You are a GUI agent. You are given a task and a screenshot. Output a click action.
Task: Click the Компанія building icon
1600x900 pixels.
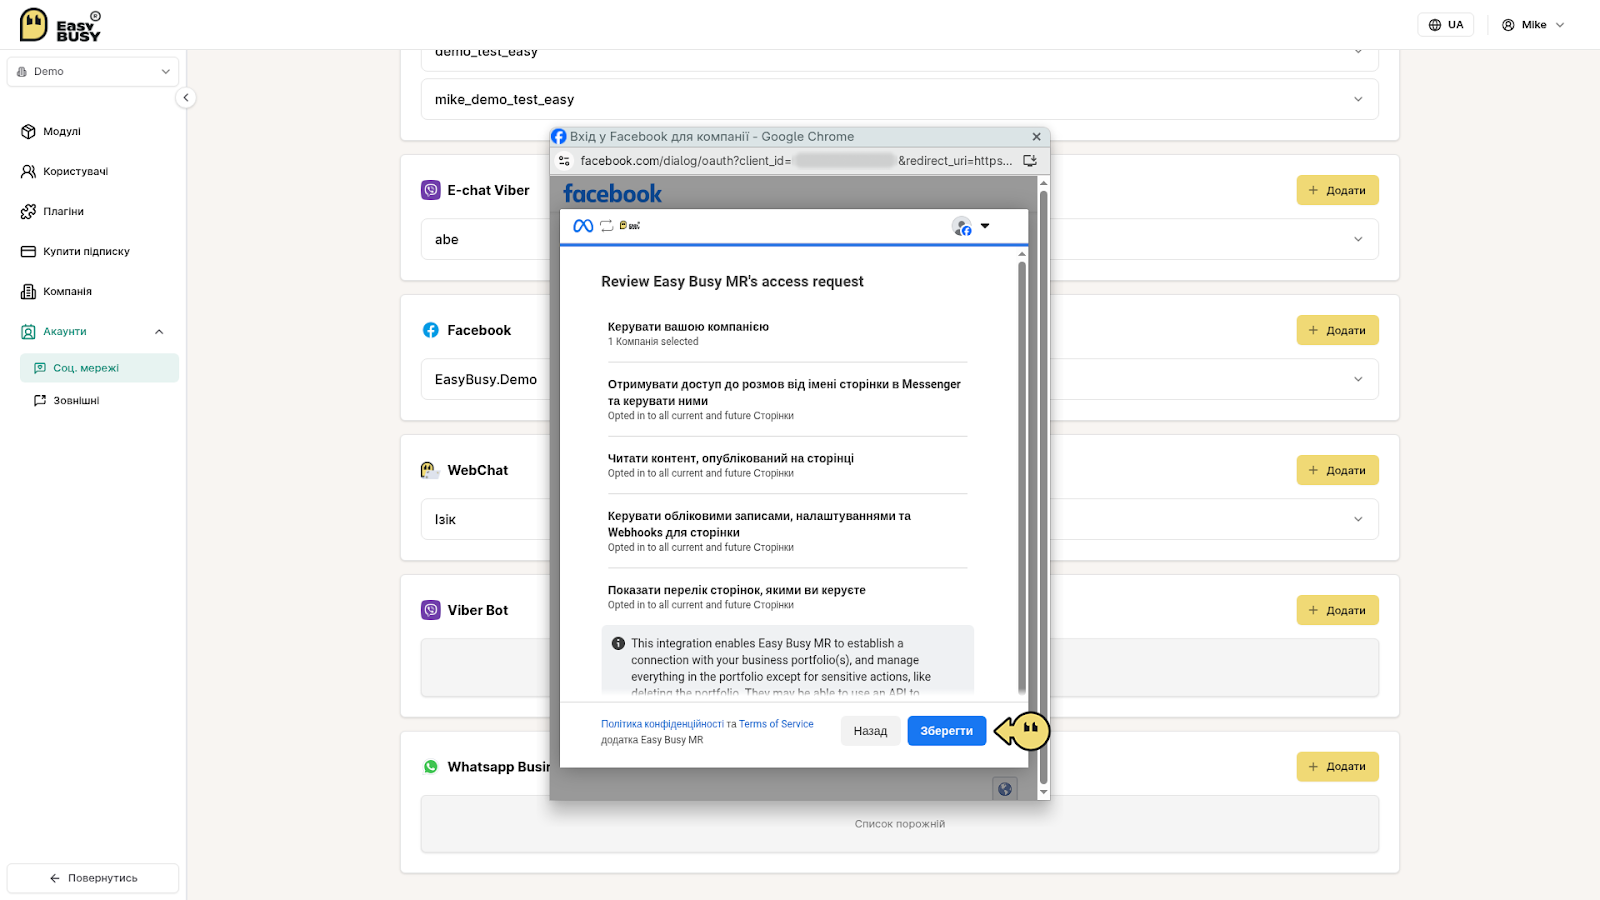pos(28,292)
